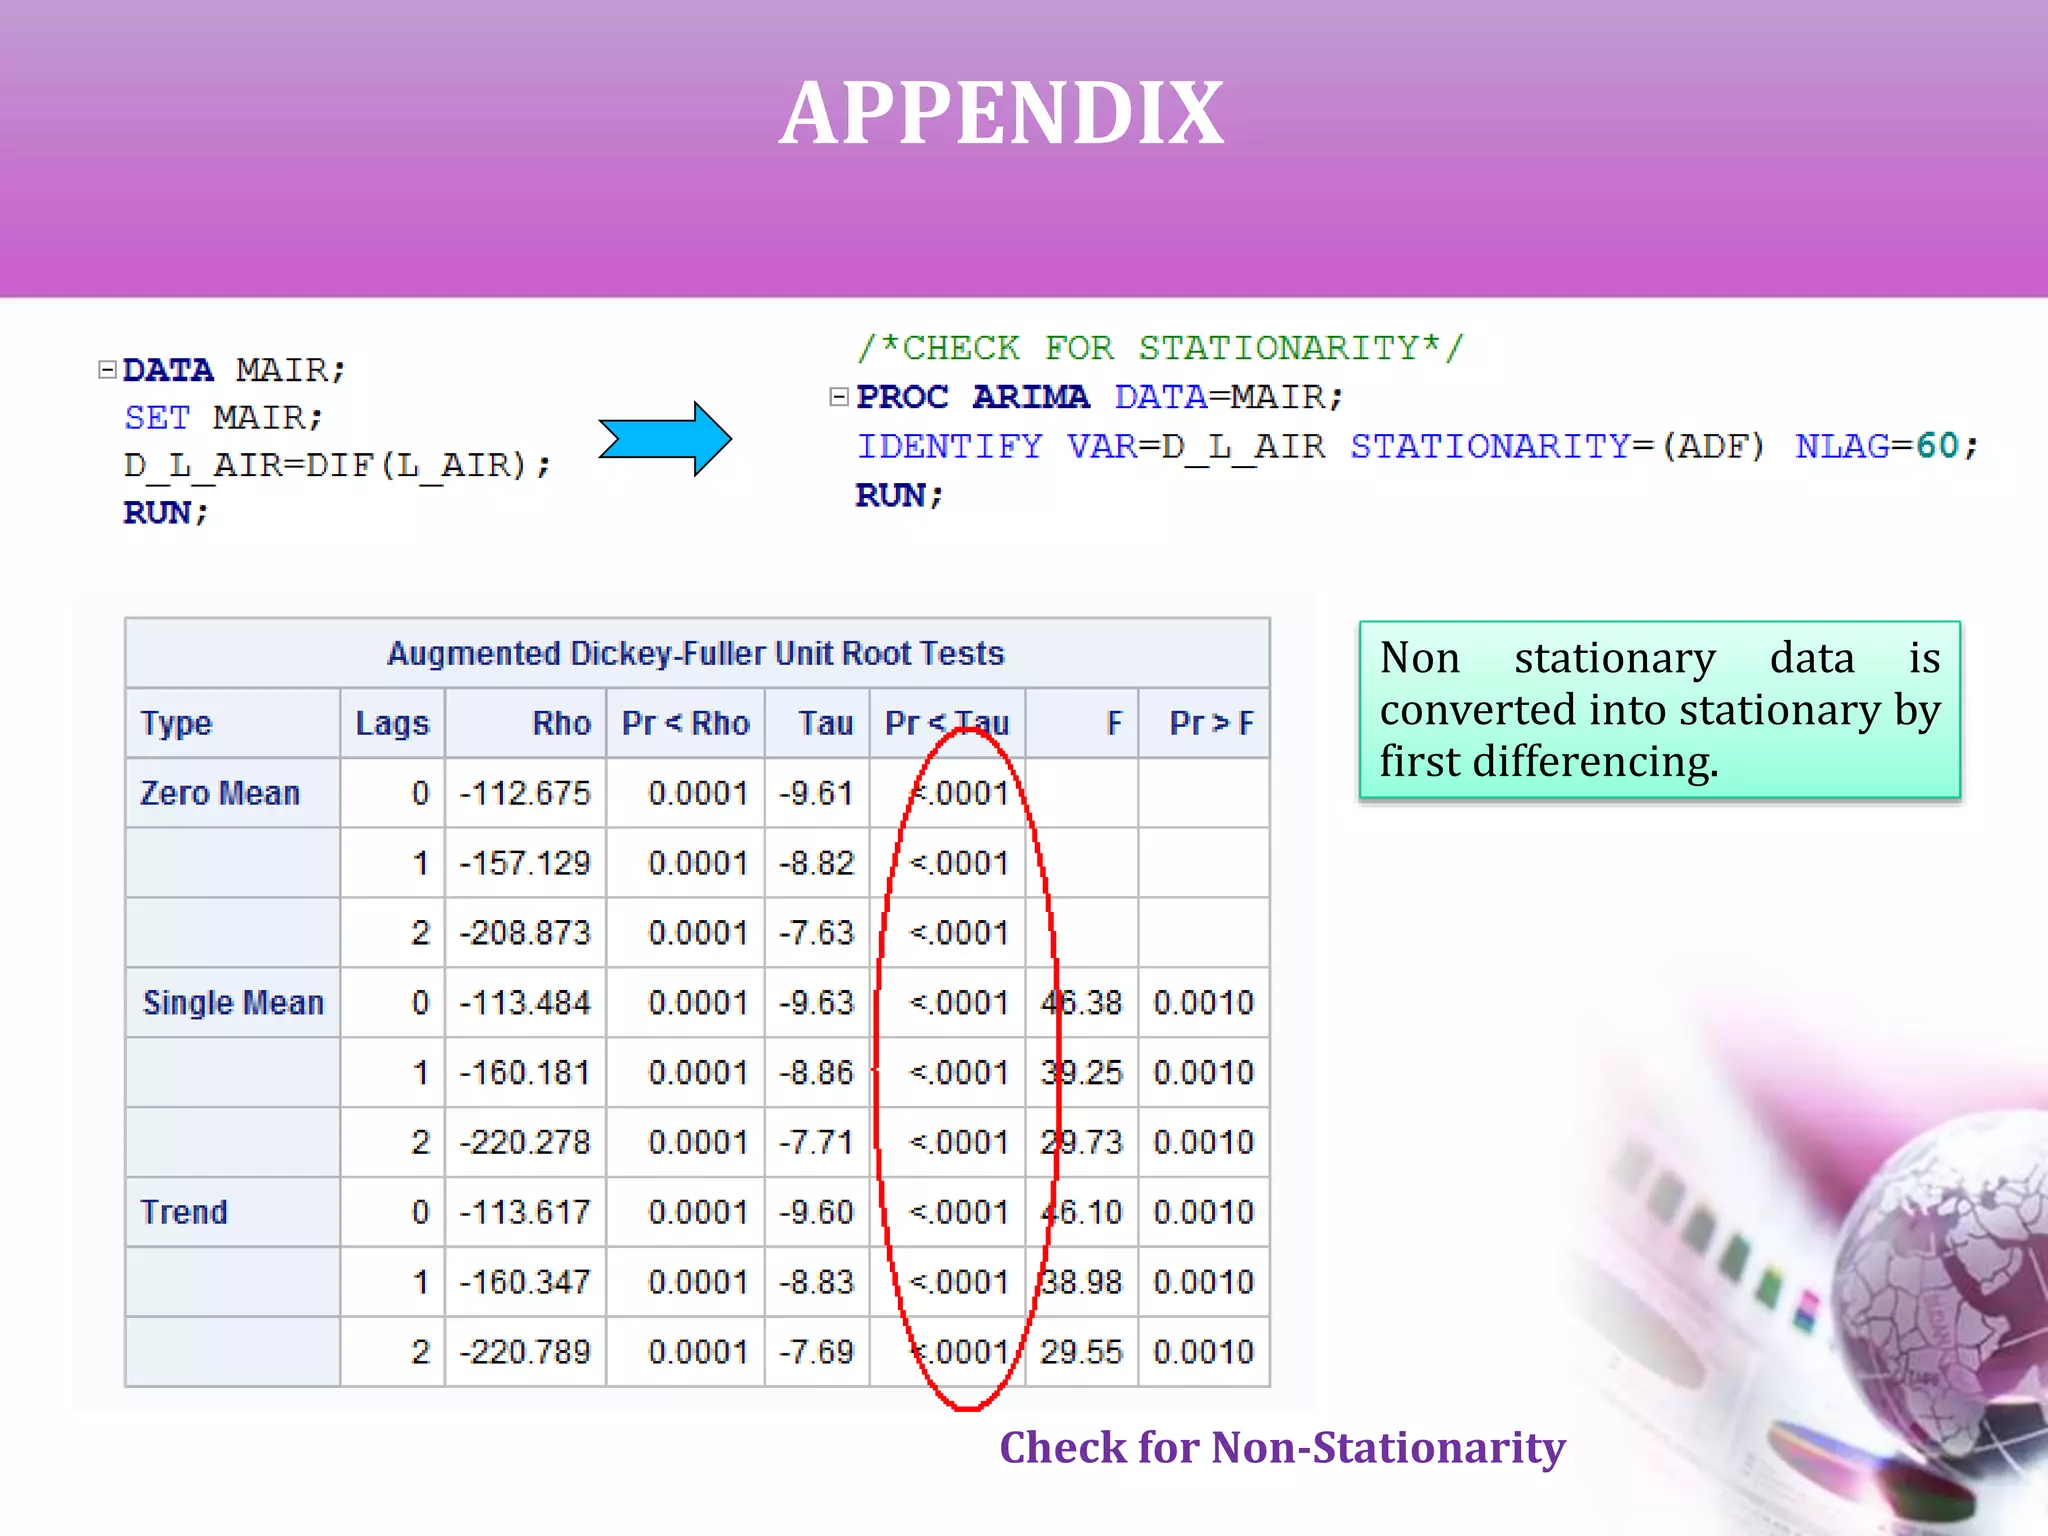Click the Tau value -7.63
2048x1536 pixels.
pos(816,933)
